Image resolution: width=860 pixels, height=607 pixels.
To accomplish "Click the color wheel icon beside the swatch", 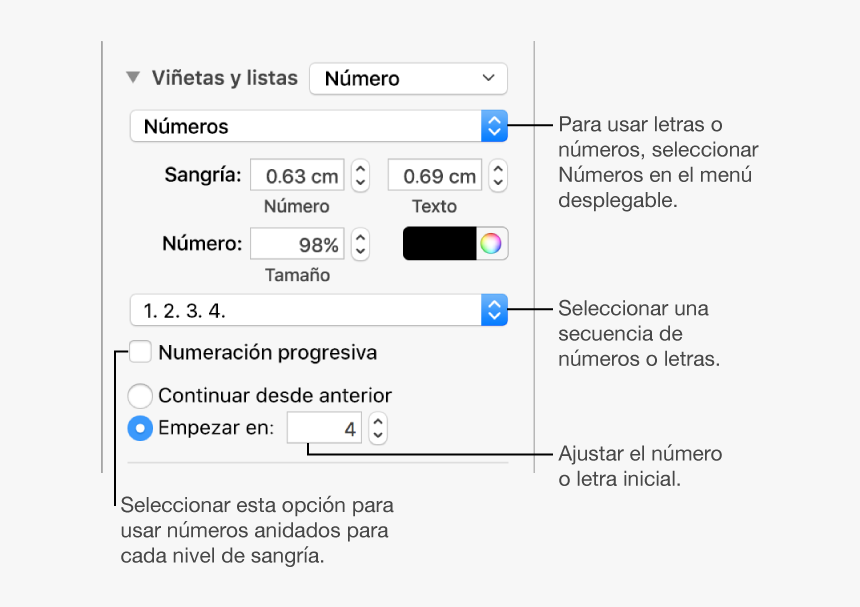I will coord(491,243).
